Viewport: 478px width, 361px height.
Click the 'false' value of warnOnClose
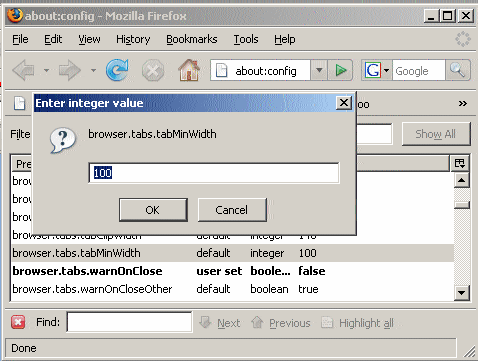tap(312, 271)
